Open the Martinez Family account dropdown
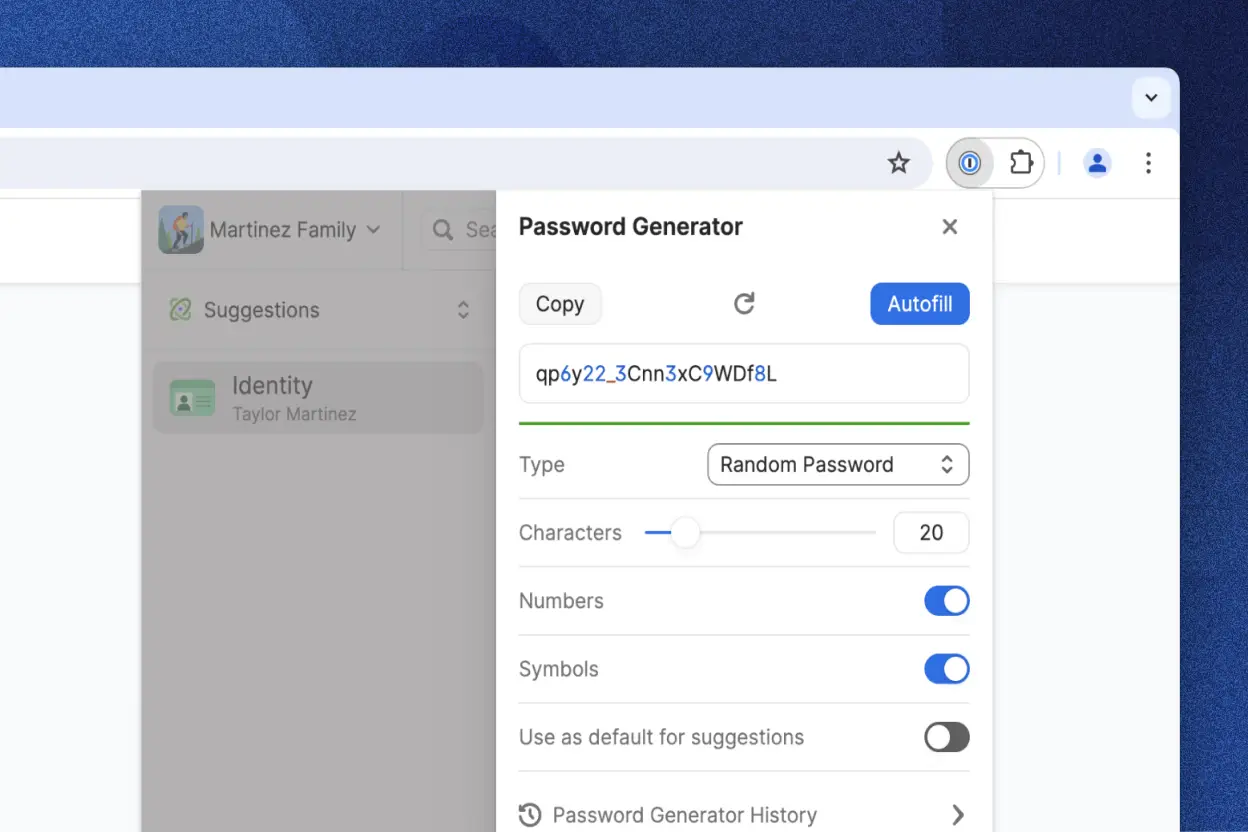This screenshot has width=1248, height=832. tap(271, 230)
